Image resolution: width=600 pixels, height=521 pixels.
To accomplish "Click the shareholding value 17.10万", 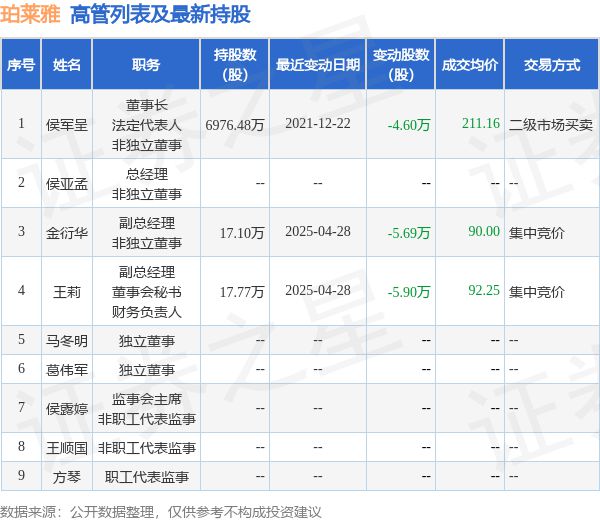I will [242, 233].
